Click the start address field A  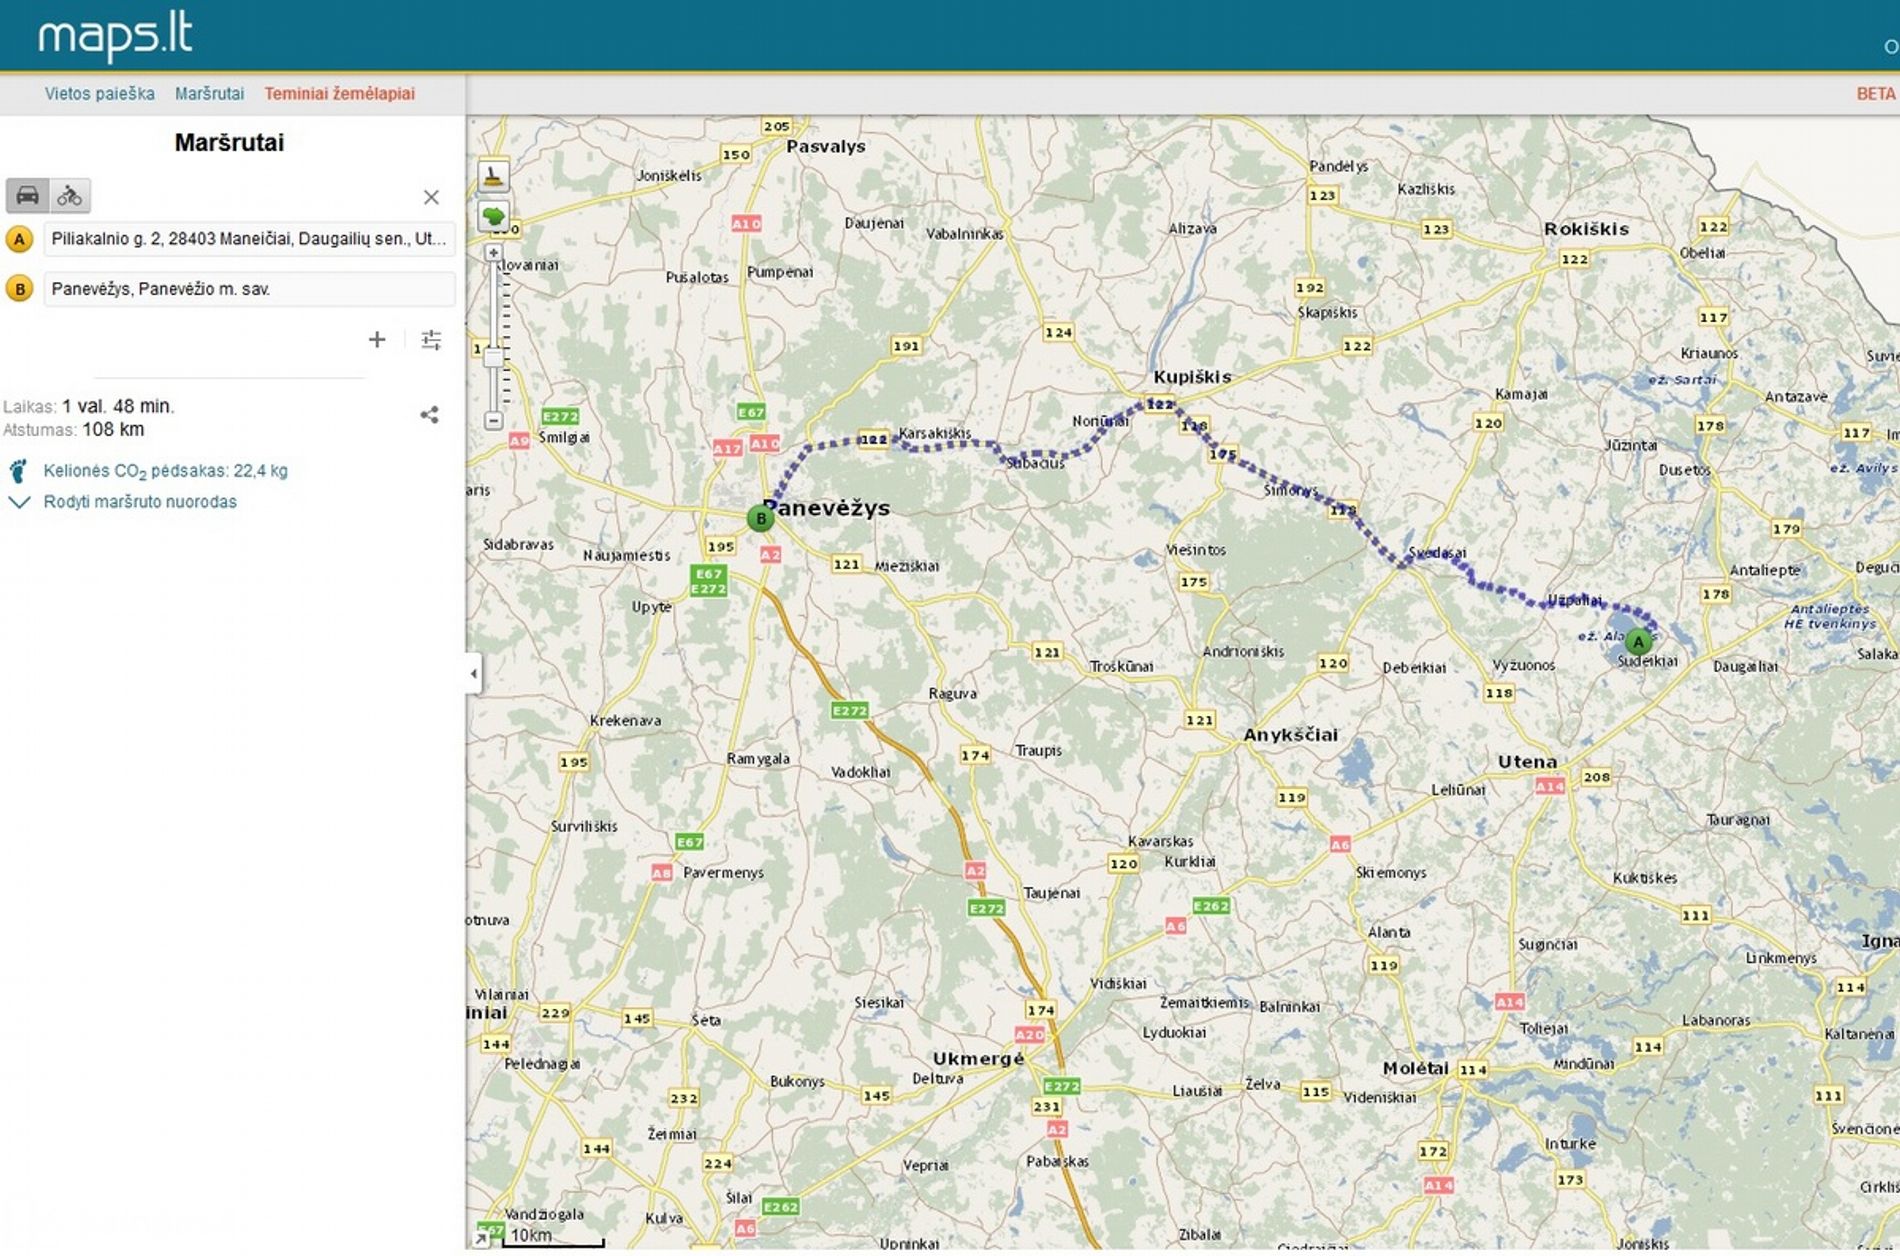click(248, 239)
